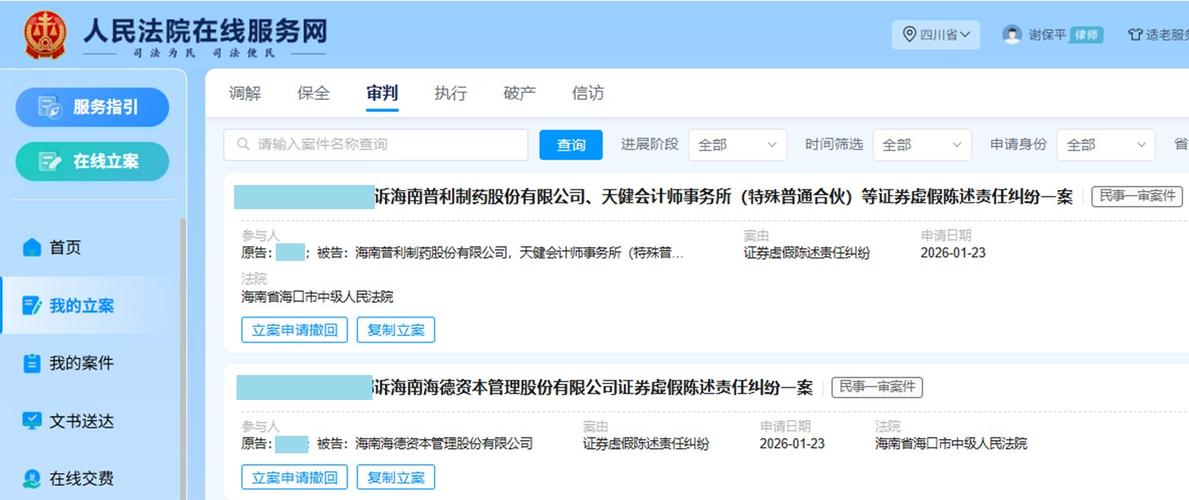The image size is (1189, 500).
Task: Switch to the 信访 tab
Action: (x=588, y=93)
